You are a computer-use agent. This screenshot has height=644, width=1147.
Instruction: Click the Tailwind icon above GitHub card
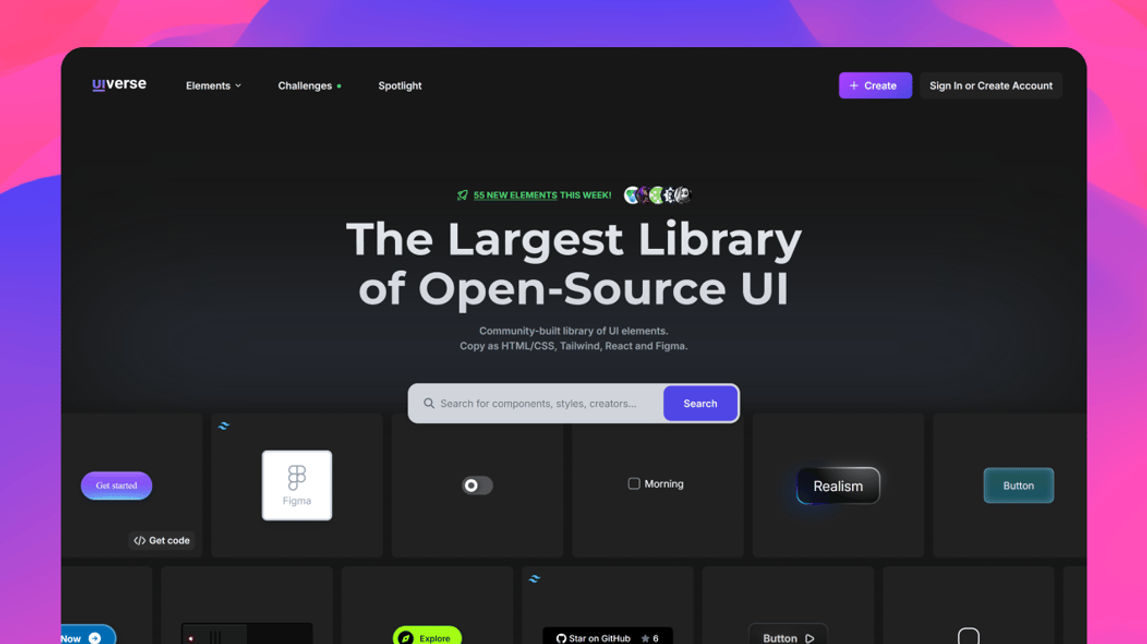tap(535, 579)
